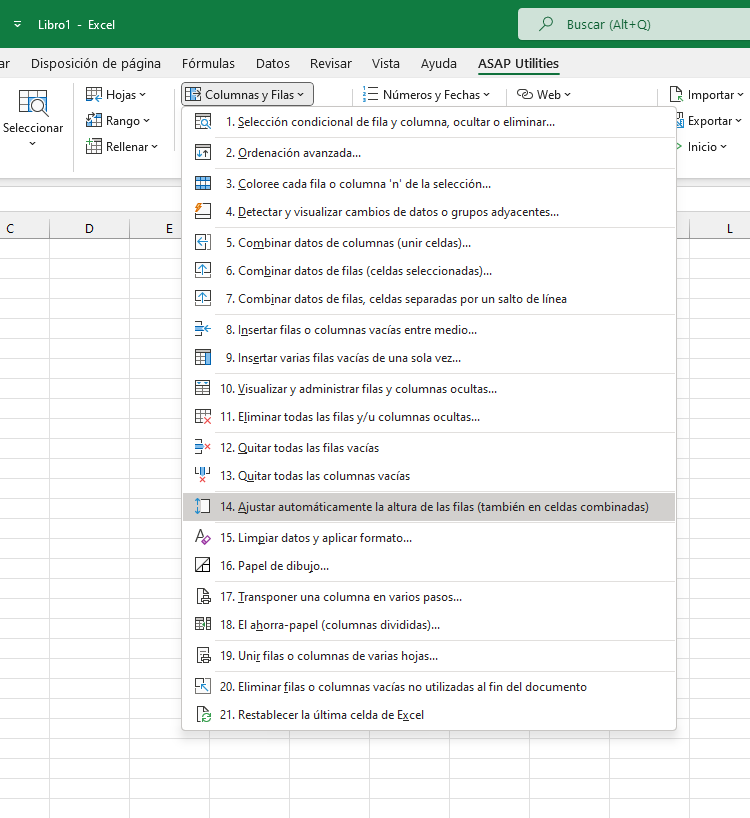Choose Insertar varias filas vacías de una vez
The height and width of the screenshot is (818, 750).
[x=429, y=358]
